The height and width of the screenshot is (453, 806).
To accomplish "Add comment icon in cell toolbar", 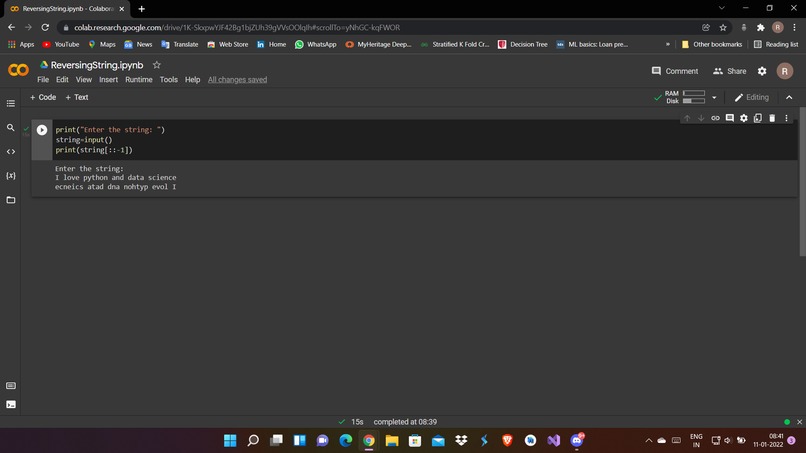I will pyautogui.click(x=729, y=118).
